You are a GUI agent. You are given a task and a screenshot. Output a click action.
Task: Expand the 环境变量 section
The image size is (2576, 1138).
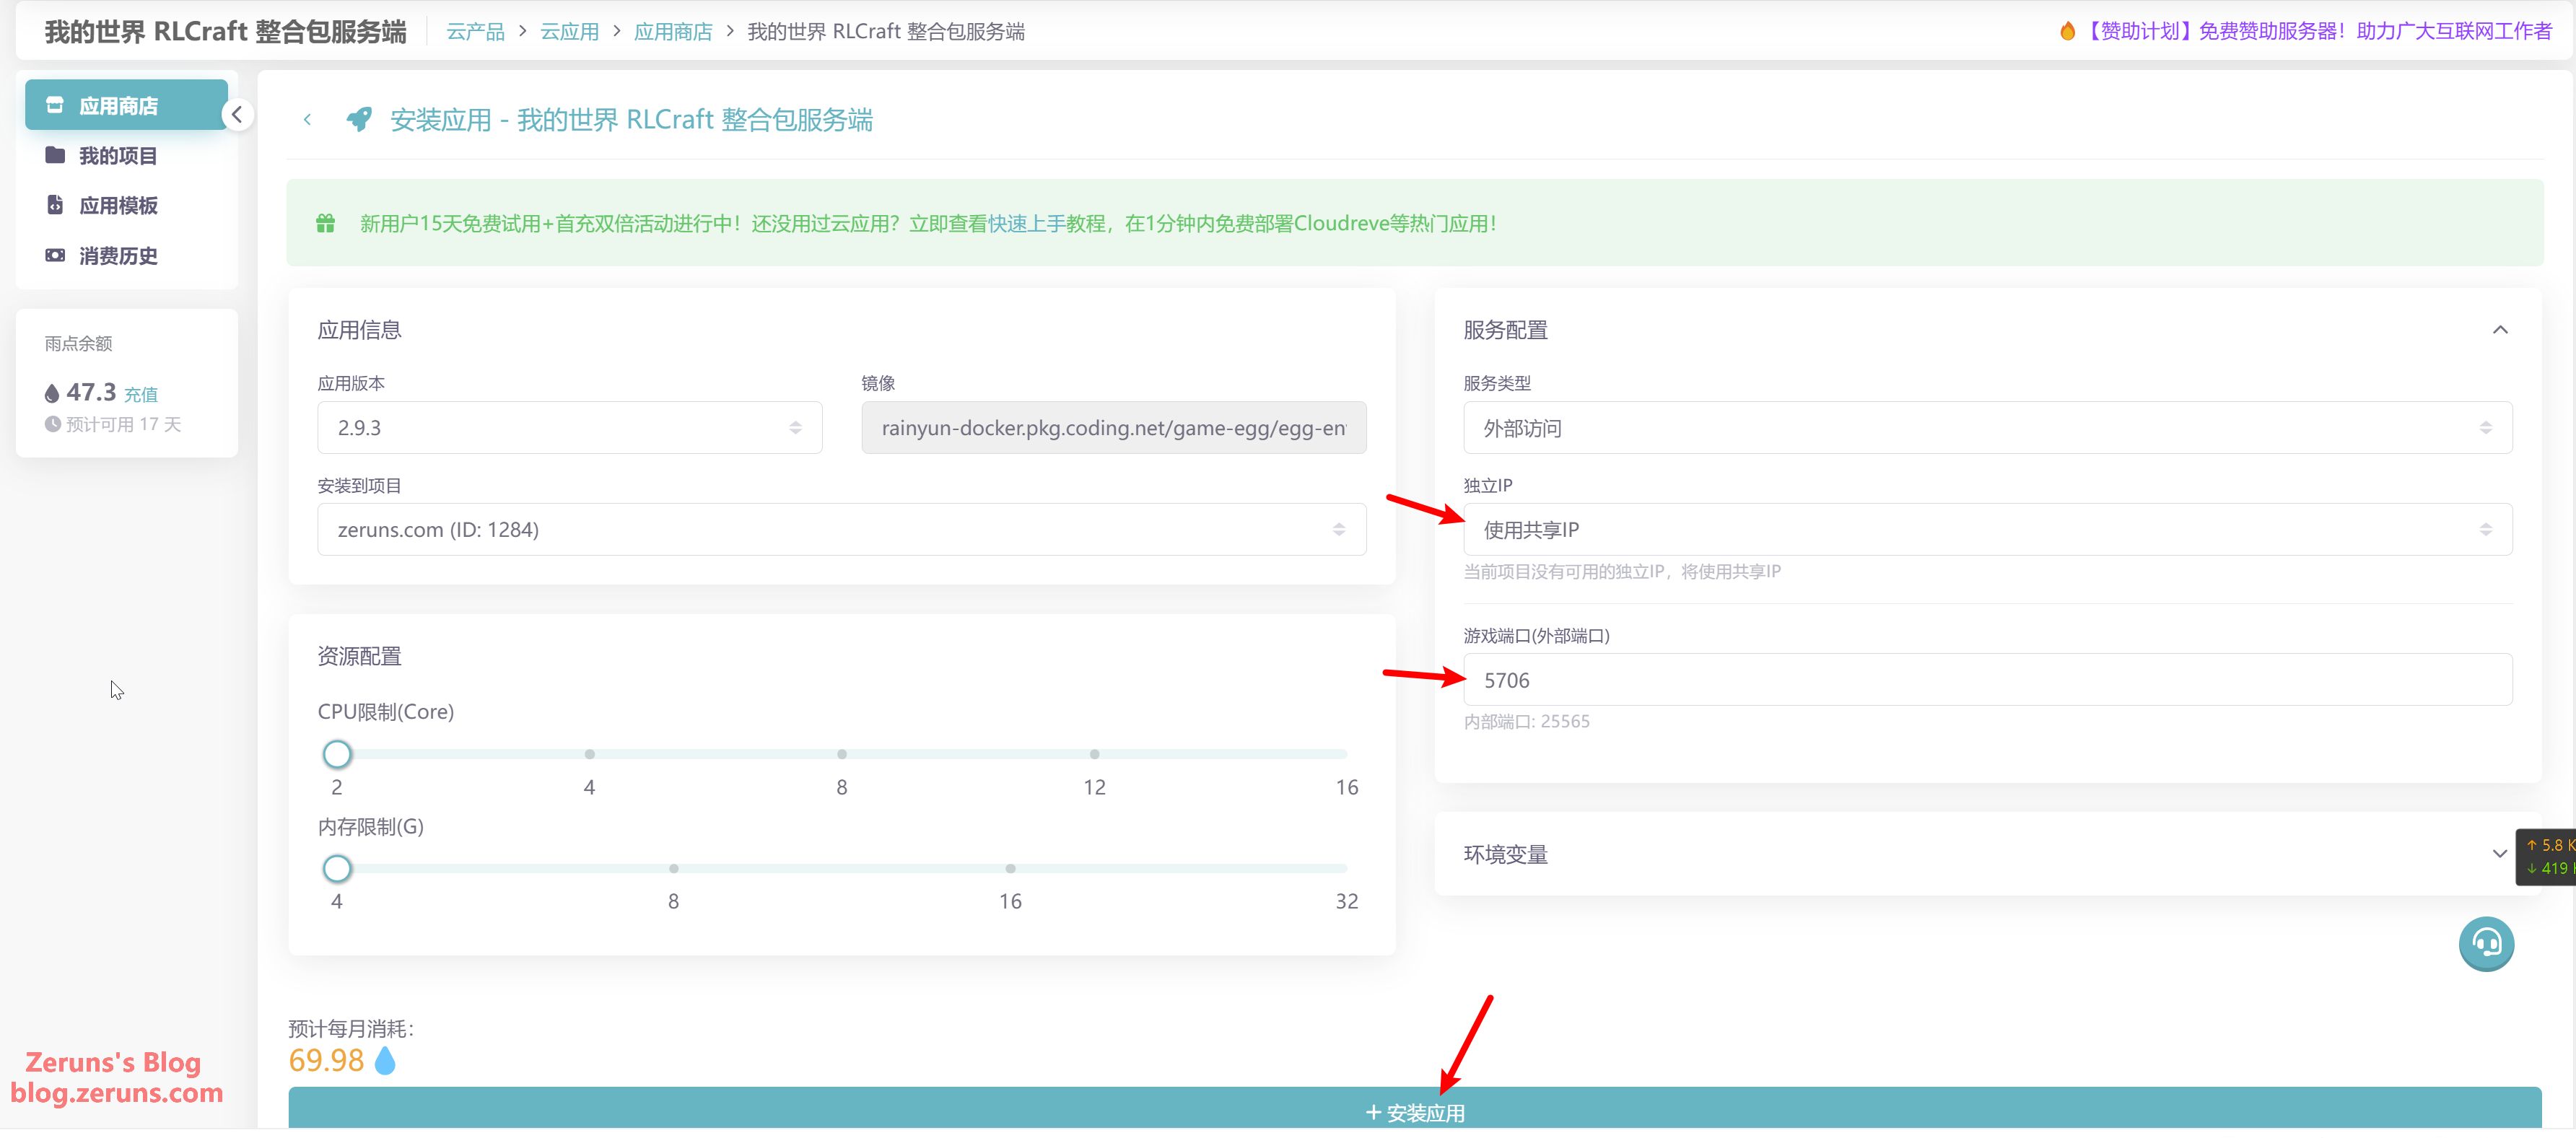2499,854
